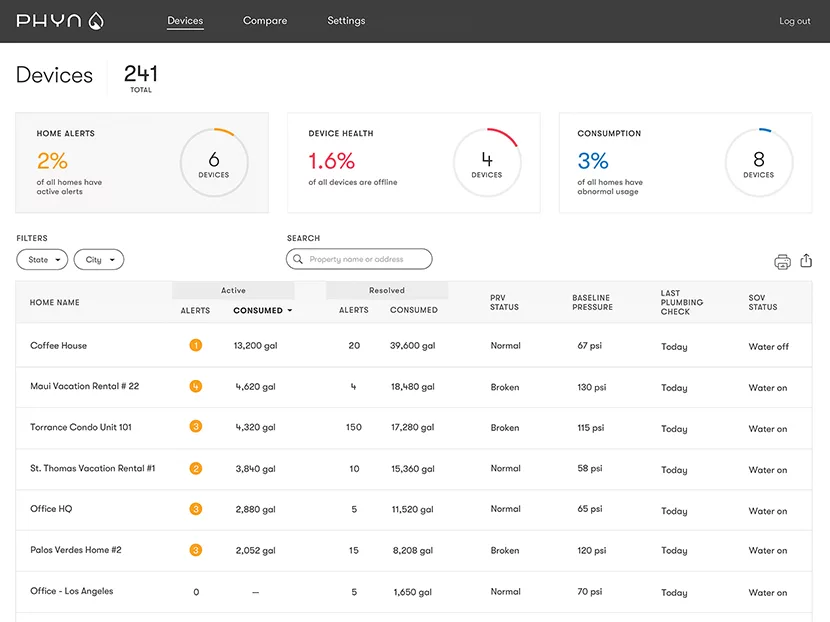Click Torrance Condo Unit 101 alert badge
The height and width of the screenshot is (622, 830).
(x=195, y=427)
